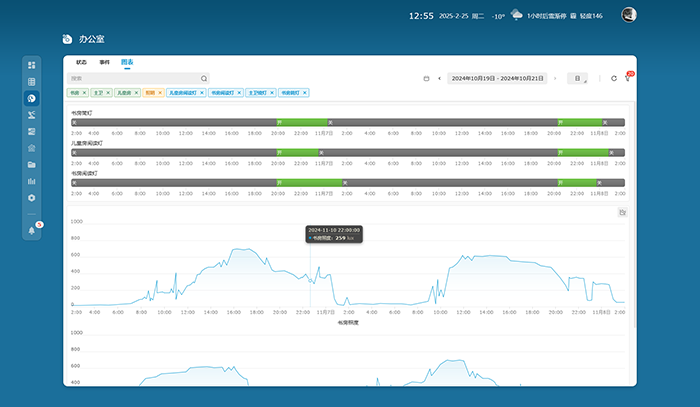The height and width of the screenshot is (407, 700).
Task: Open the filter icon with red badge
Action: (x=628, y=78)
